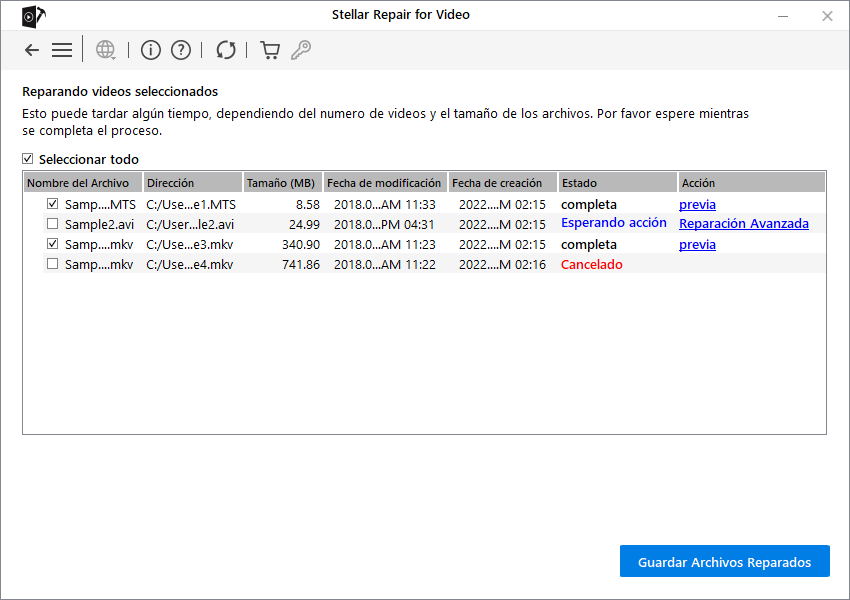Open the hamburger menu icon
The image size is (850, 600).
62,50
